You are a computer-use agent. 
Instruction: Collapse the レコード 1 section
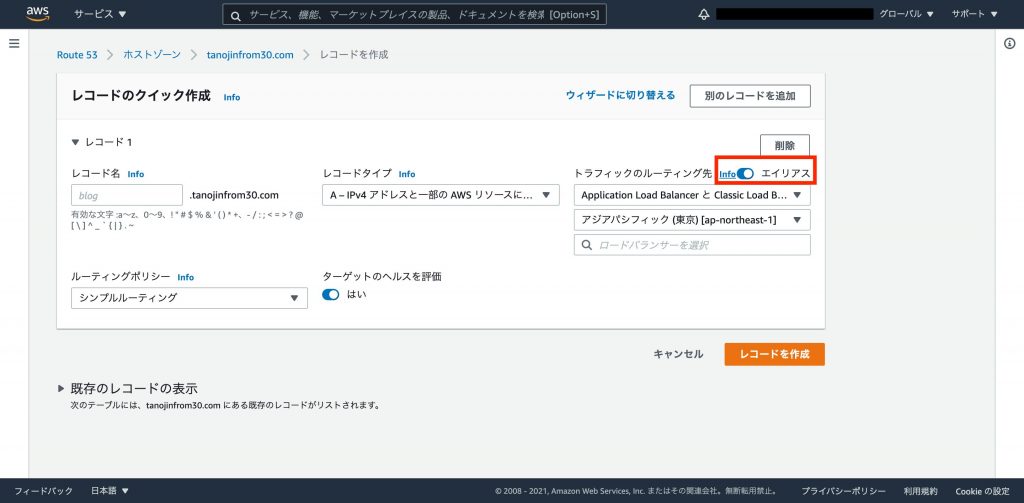tap(76, 142)
